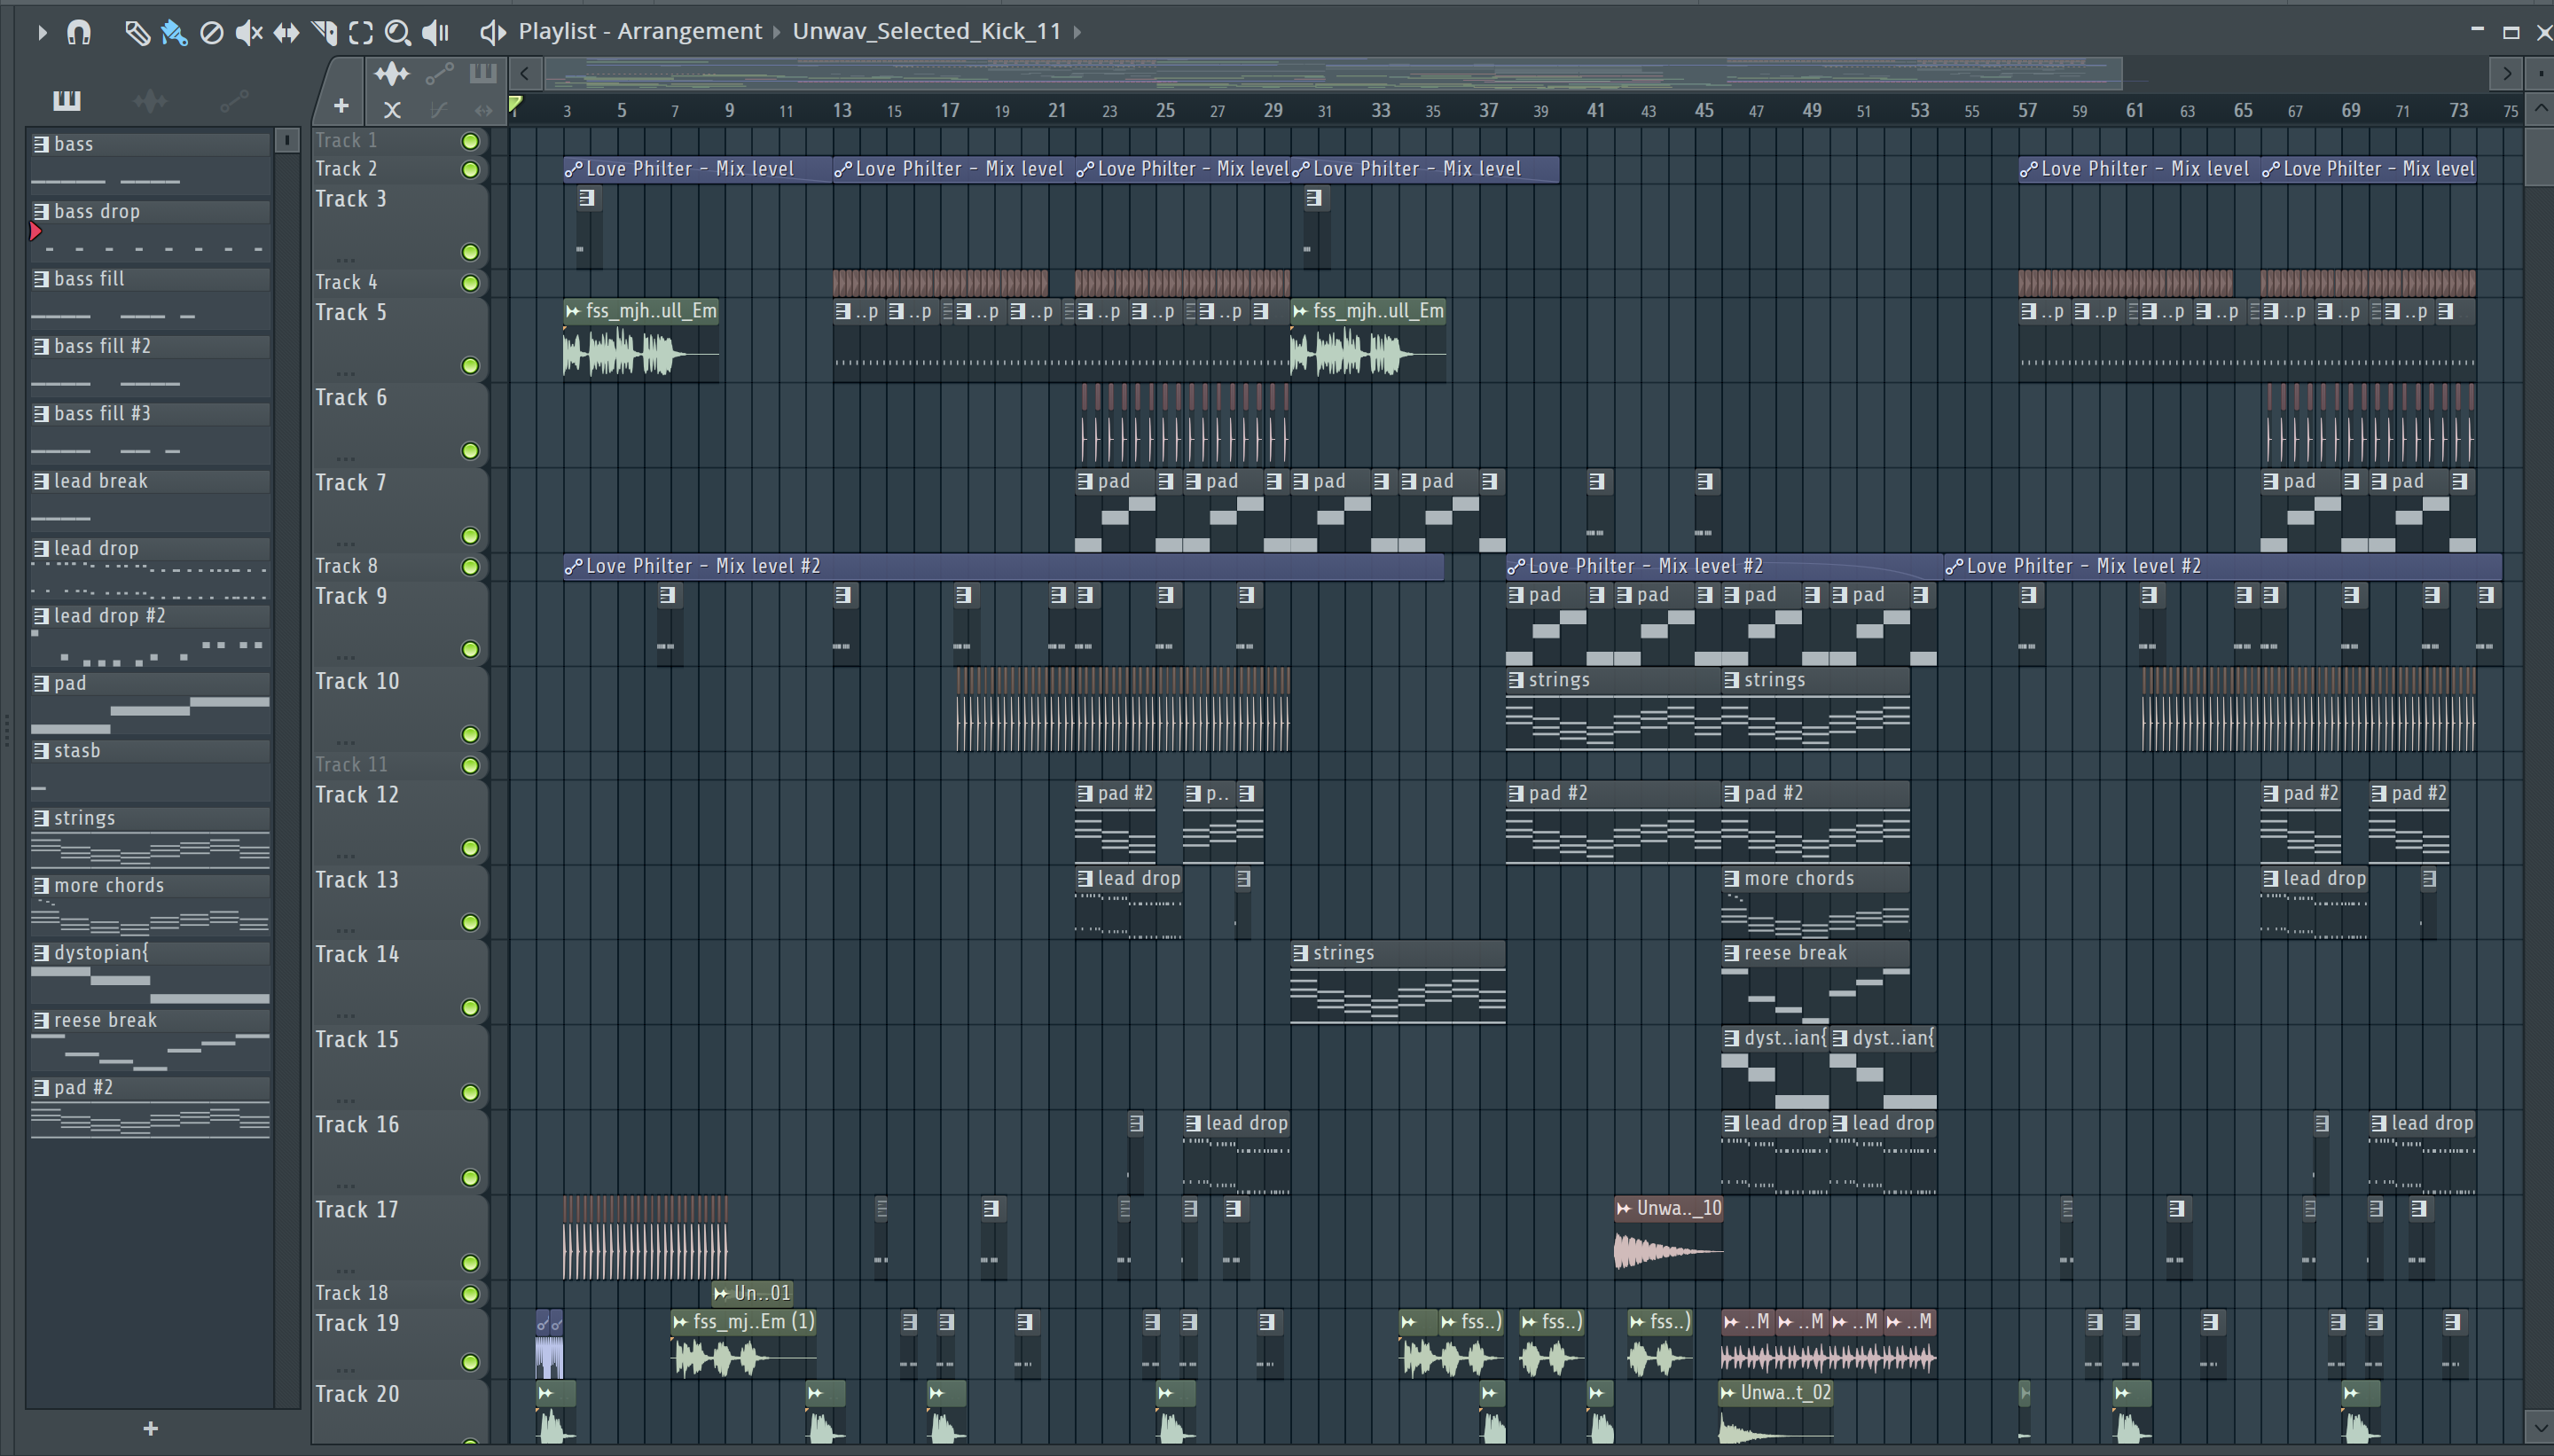Select the Zoom tool

[x=398, y=32]
